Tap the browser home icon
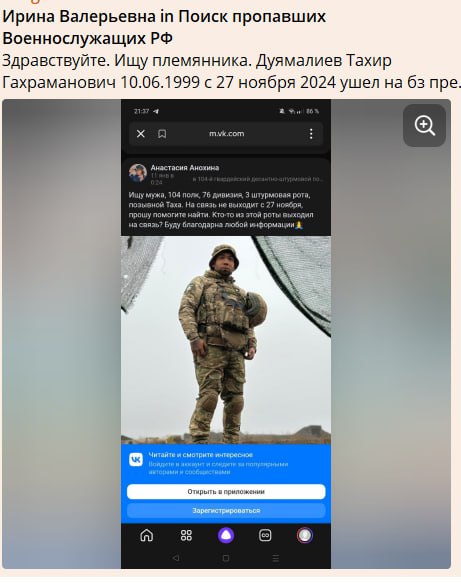Image resolution: width=461 pixels, height=584 pixels. click(146, 536)
